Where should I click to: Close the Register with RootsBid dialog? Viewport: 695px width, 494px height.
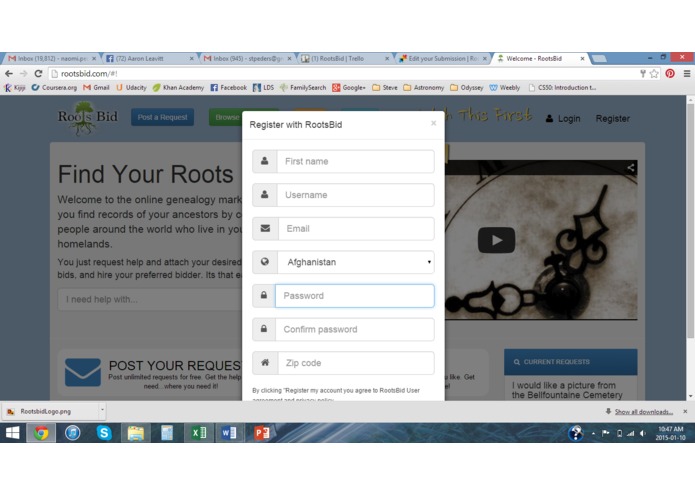coord(433,123)
